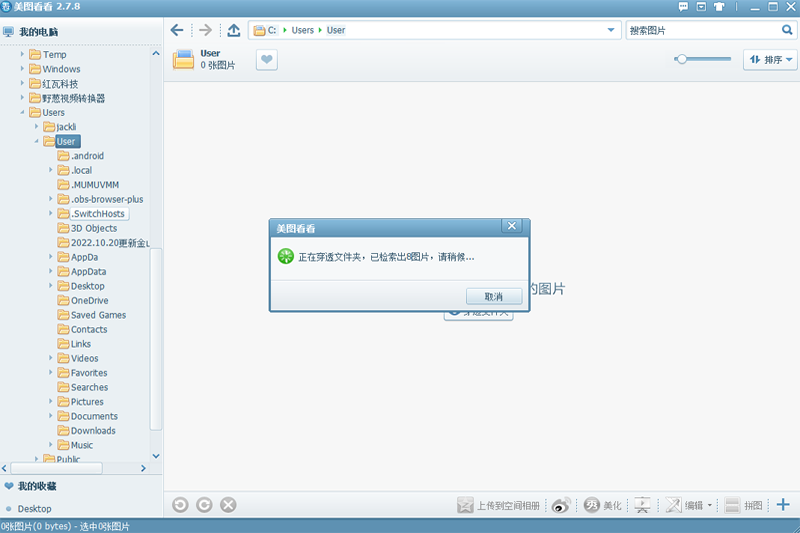
Task: Rotate image clockwise icon
Action: (204, 505)
